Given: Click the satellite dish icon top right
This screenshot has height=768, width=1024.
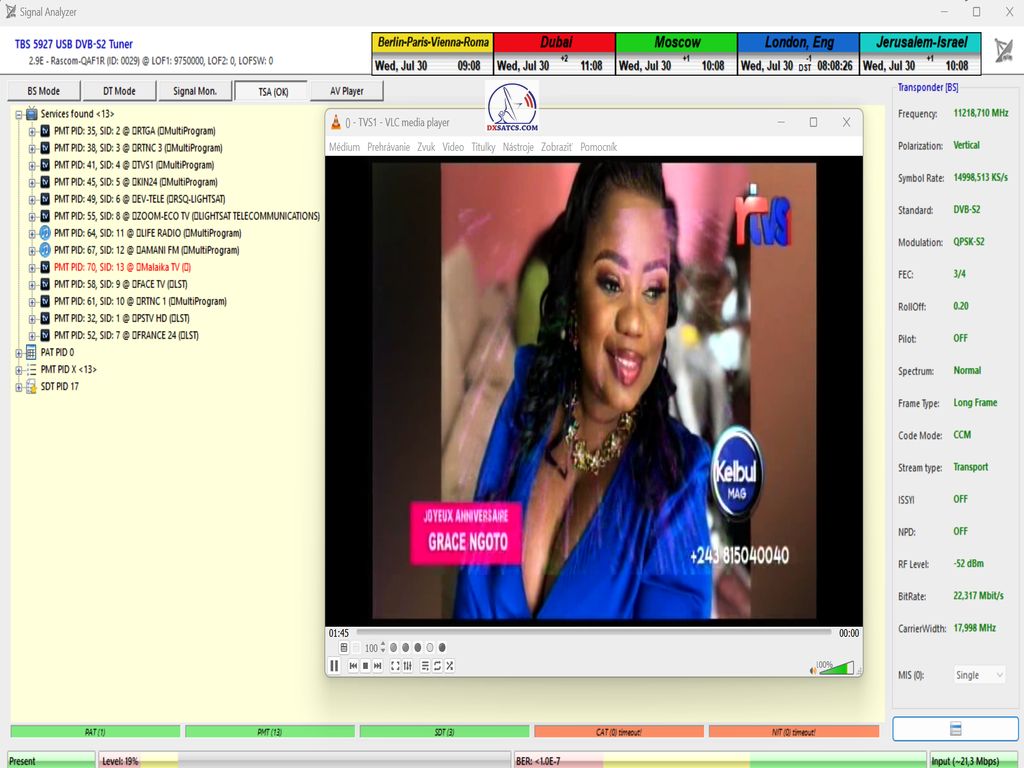Looking at the screenshot, I should [x=1003, y=52].
